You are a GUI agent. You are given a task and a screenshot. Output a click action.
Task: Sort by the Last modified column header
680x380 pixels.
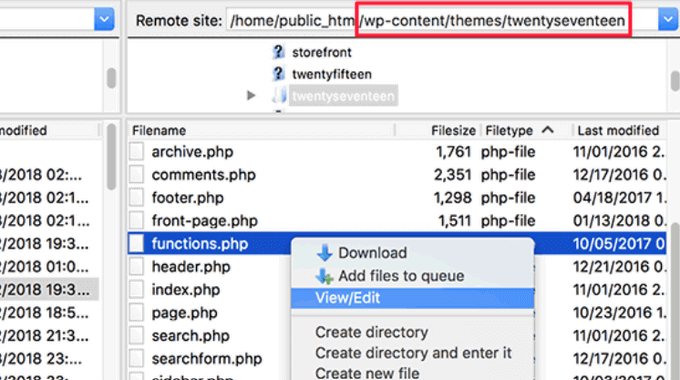click(x=619, y=130)
